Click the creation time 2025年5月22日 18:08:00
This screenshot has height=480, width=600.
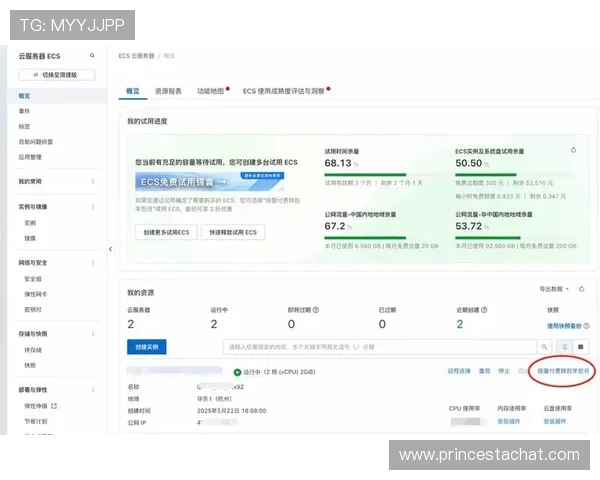pos(232,411)
